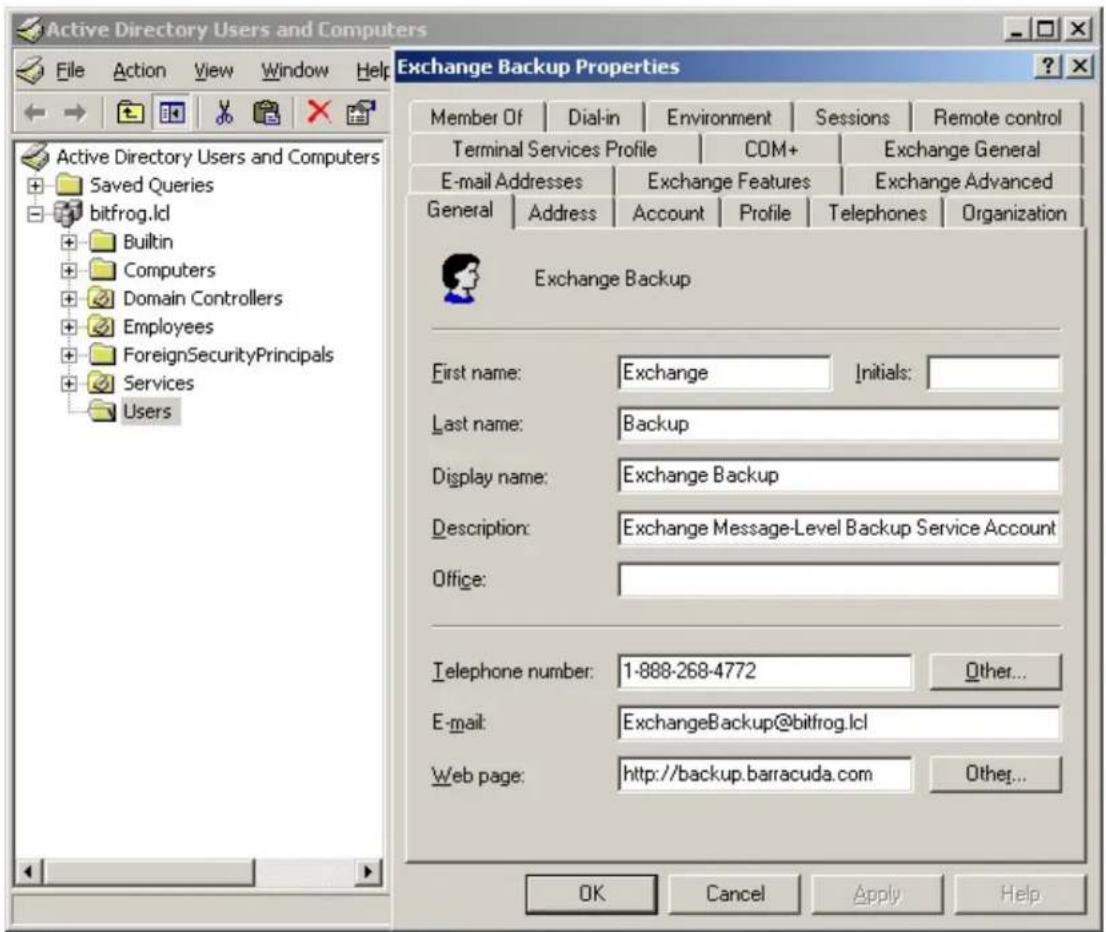Image resolution: width=1106 pixels, height=932 pixels.
Task: Expand the ForeignSecurityPrincipals container
Action: coord(68,355)
